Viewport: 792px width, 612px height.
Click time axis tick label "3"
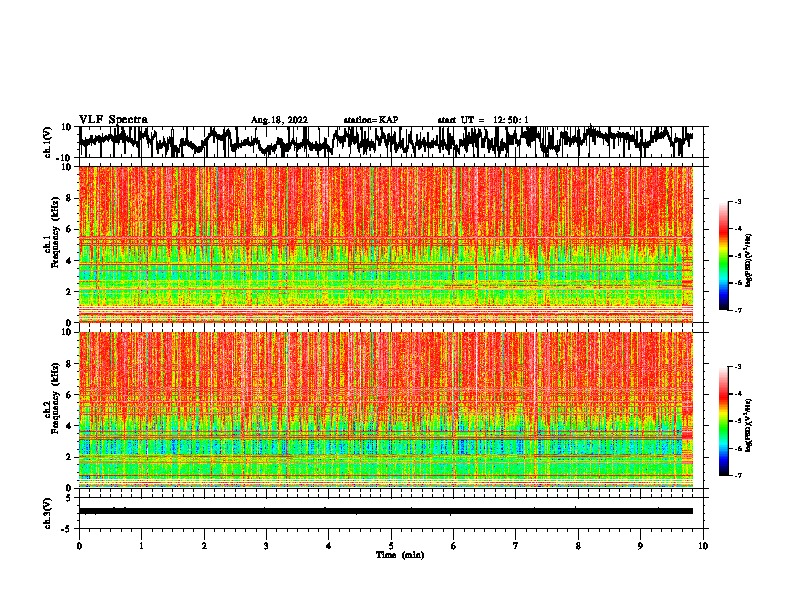(x=266, y=546)
